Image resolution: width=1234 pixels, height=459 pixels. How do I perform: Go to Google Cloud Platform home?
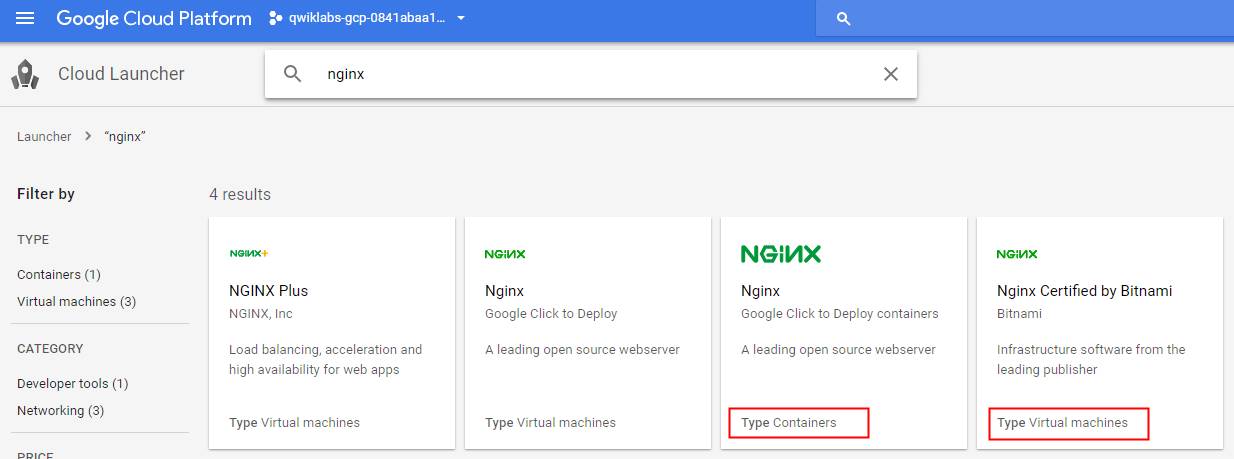pyautogui.click(x=154, y=19)
